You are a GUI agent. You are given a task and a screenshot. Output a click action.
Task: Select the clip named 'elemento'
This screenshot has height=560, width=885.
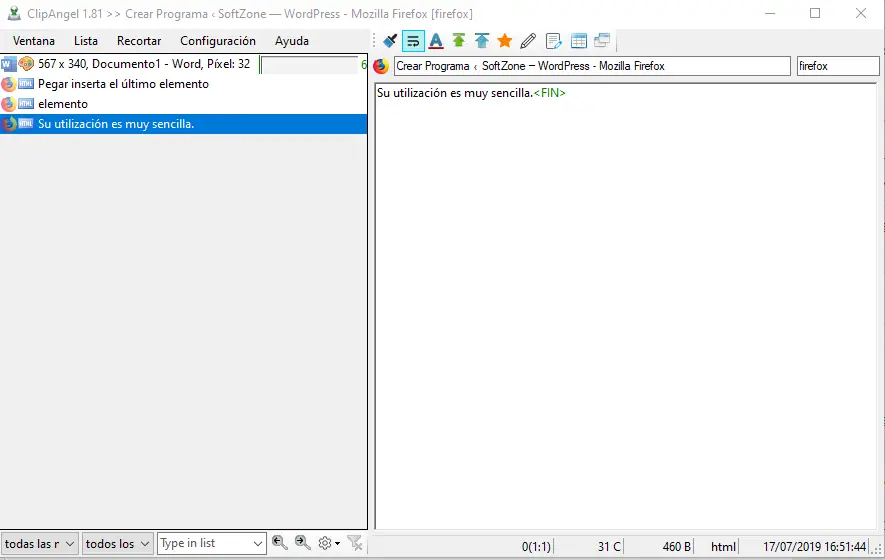[x=183, y=104]
